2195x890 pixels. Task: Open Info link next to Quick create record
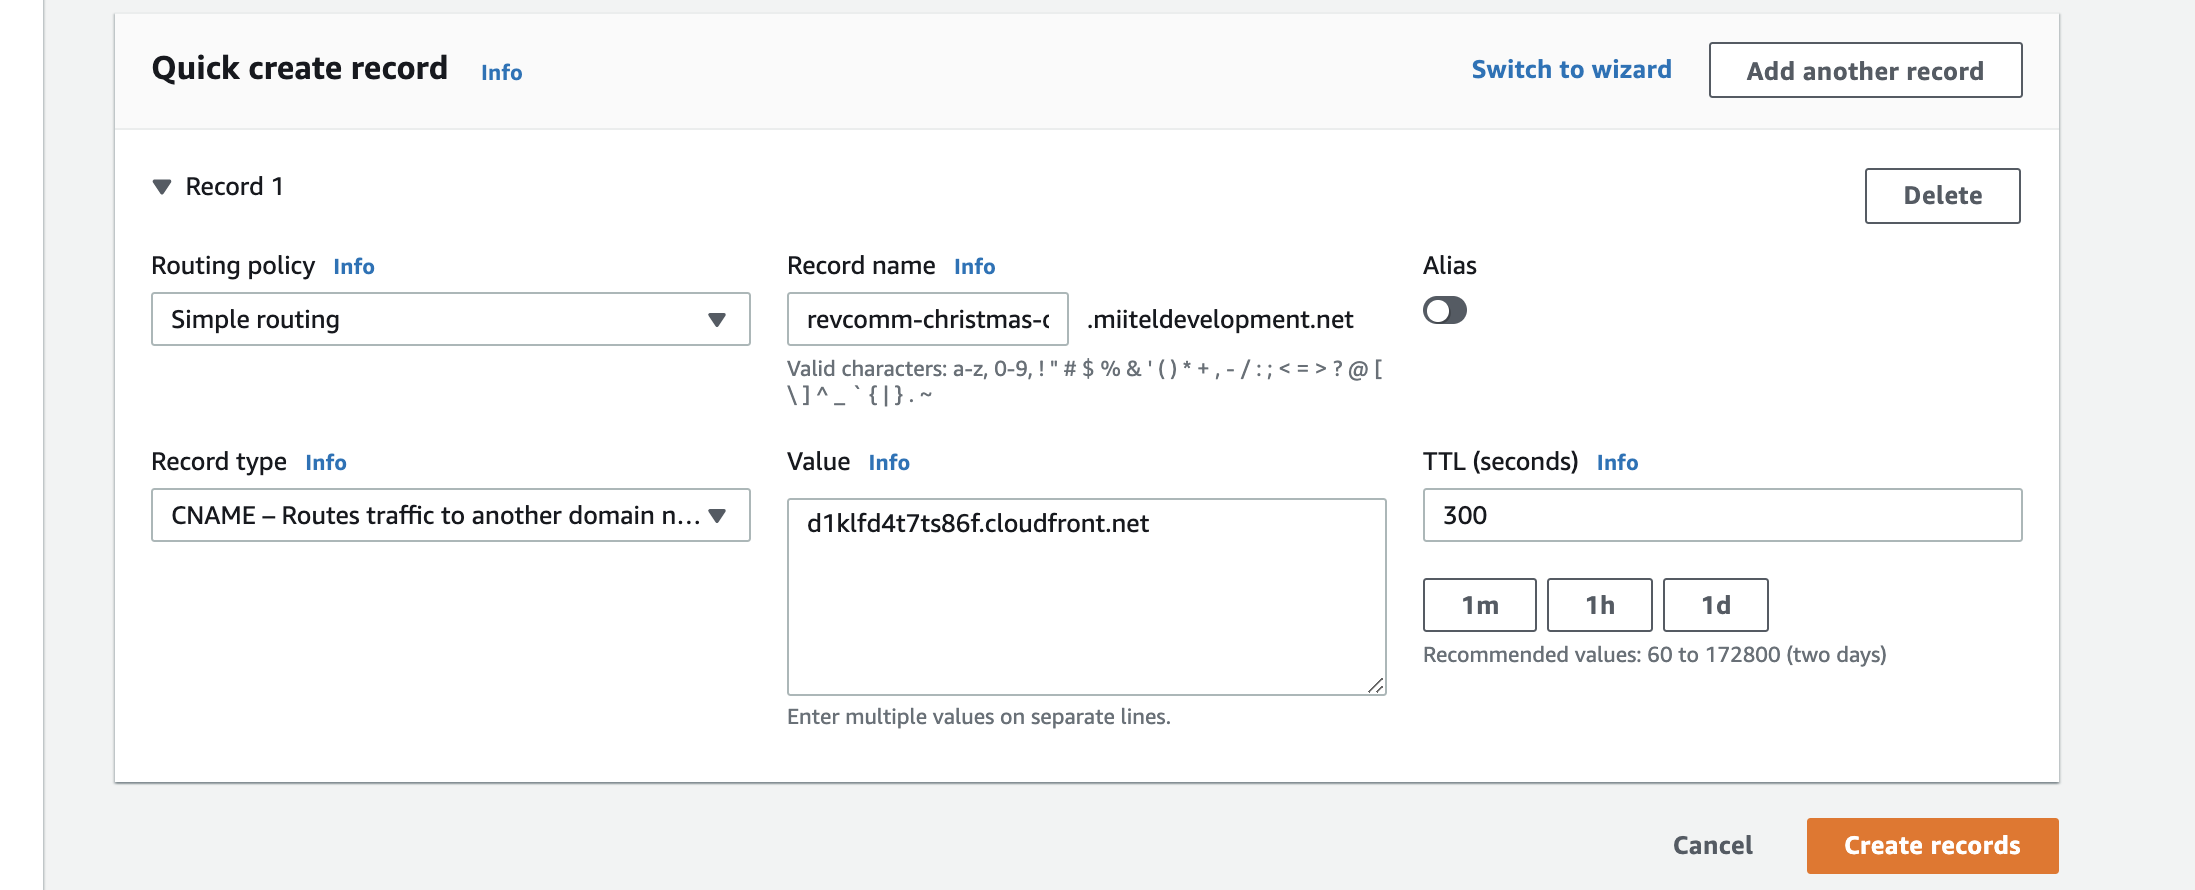pos(501,73)
